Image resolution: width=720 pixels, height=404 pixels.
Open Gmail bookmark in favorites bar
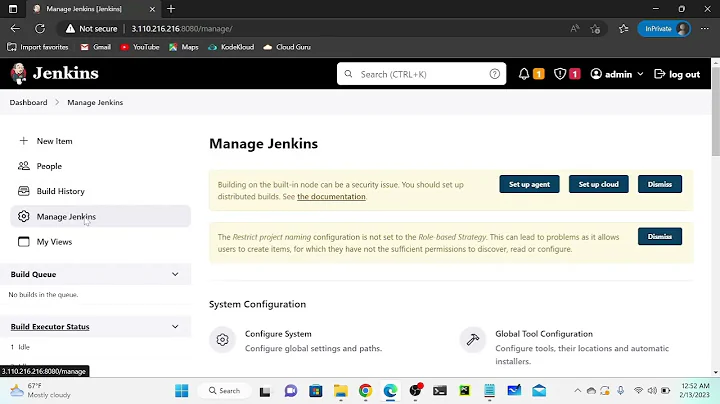[96, 47]
